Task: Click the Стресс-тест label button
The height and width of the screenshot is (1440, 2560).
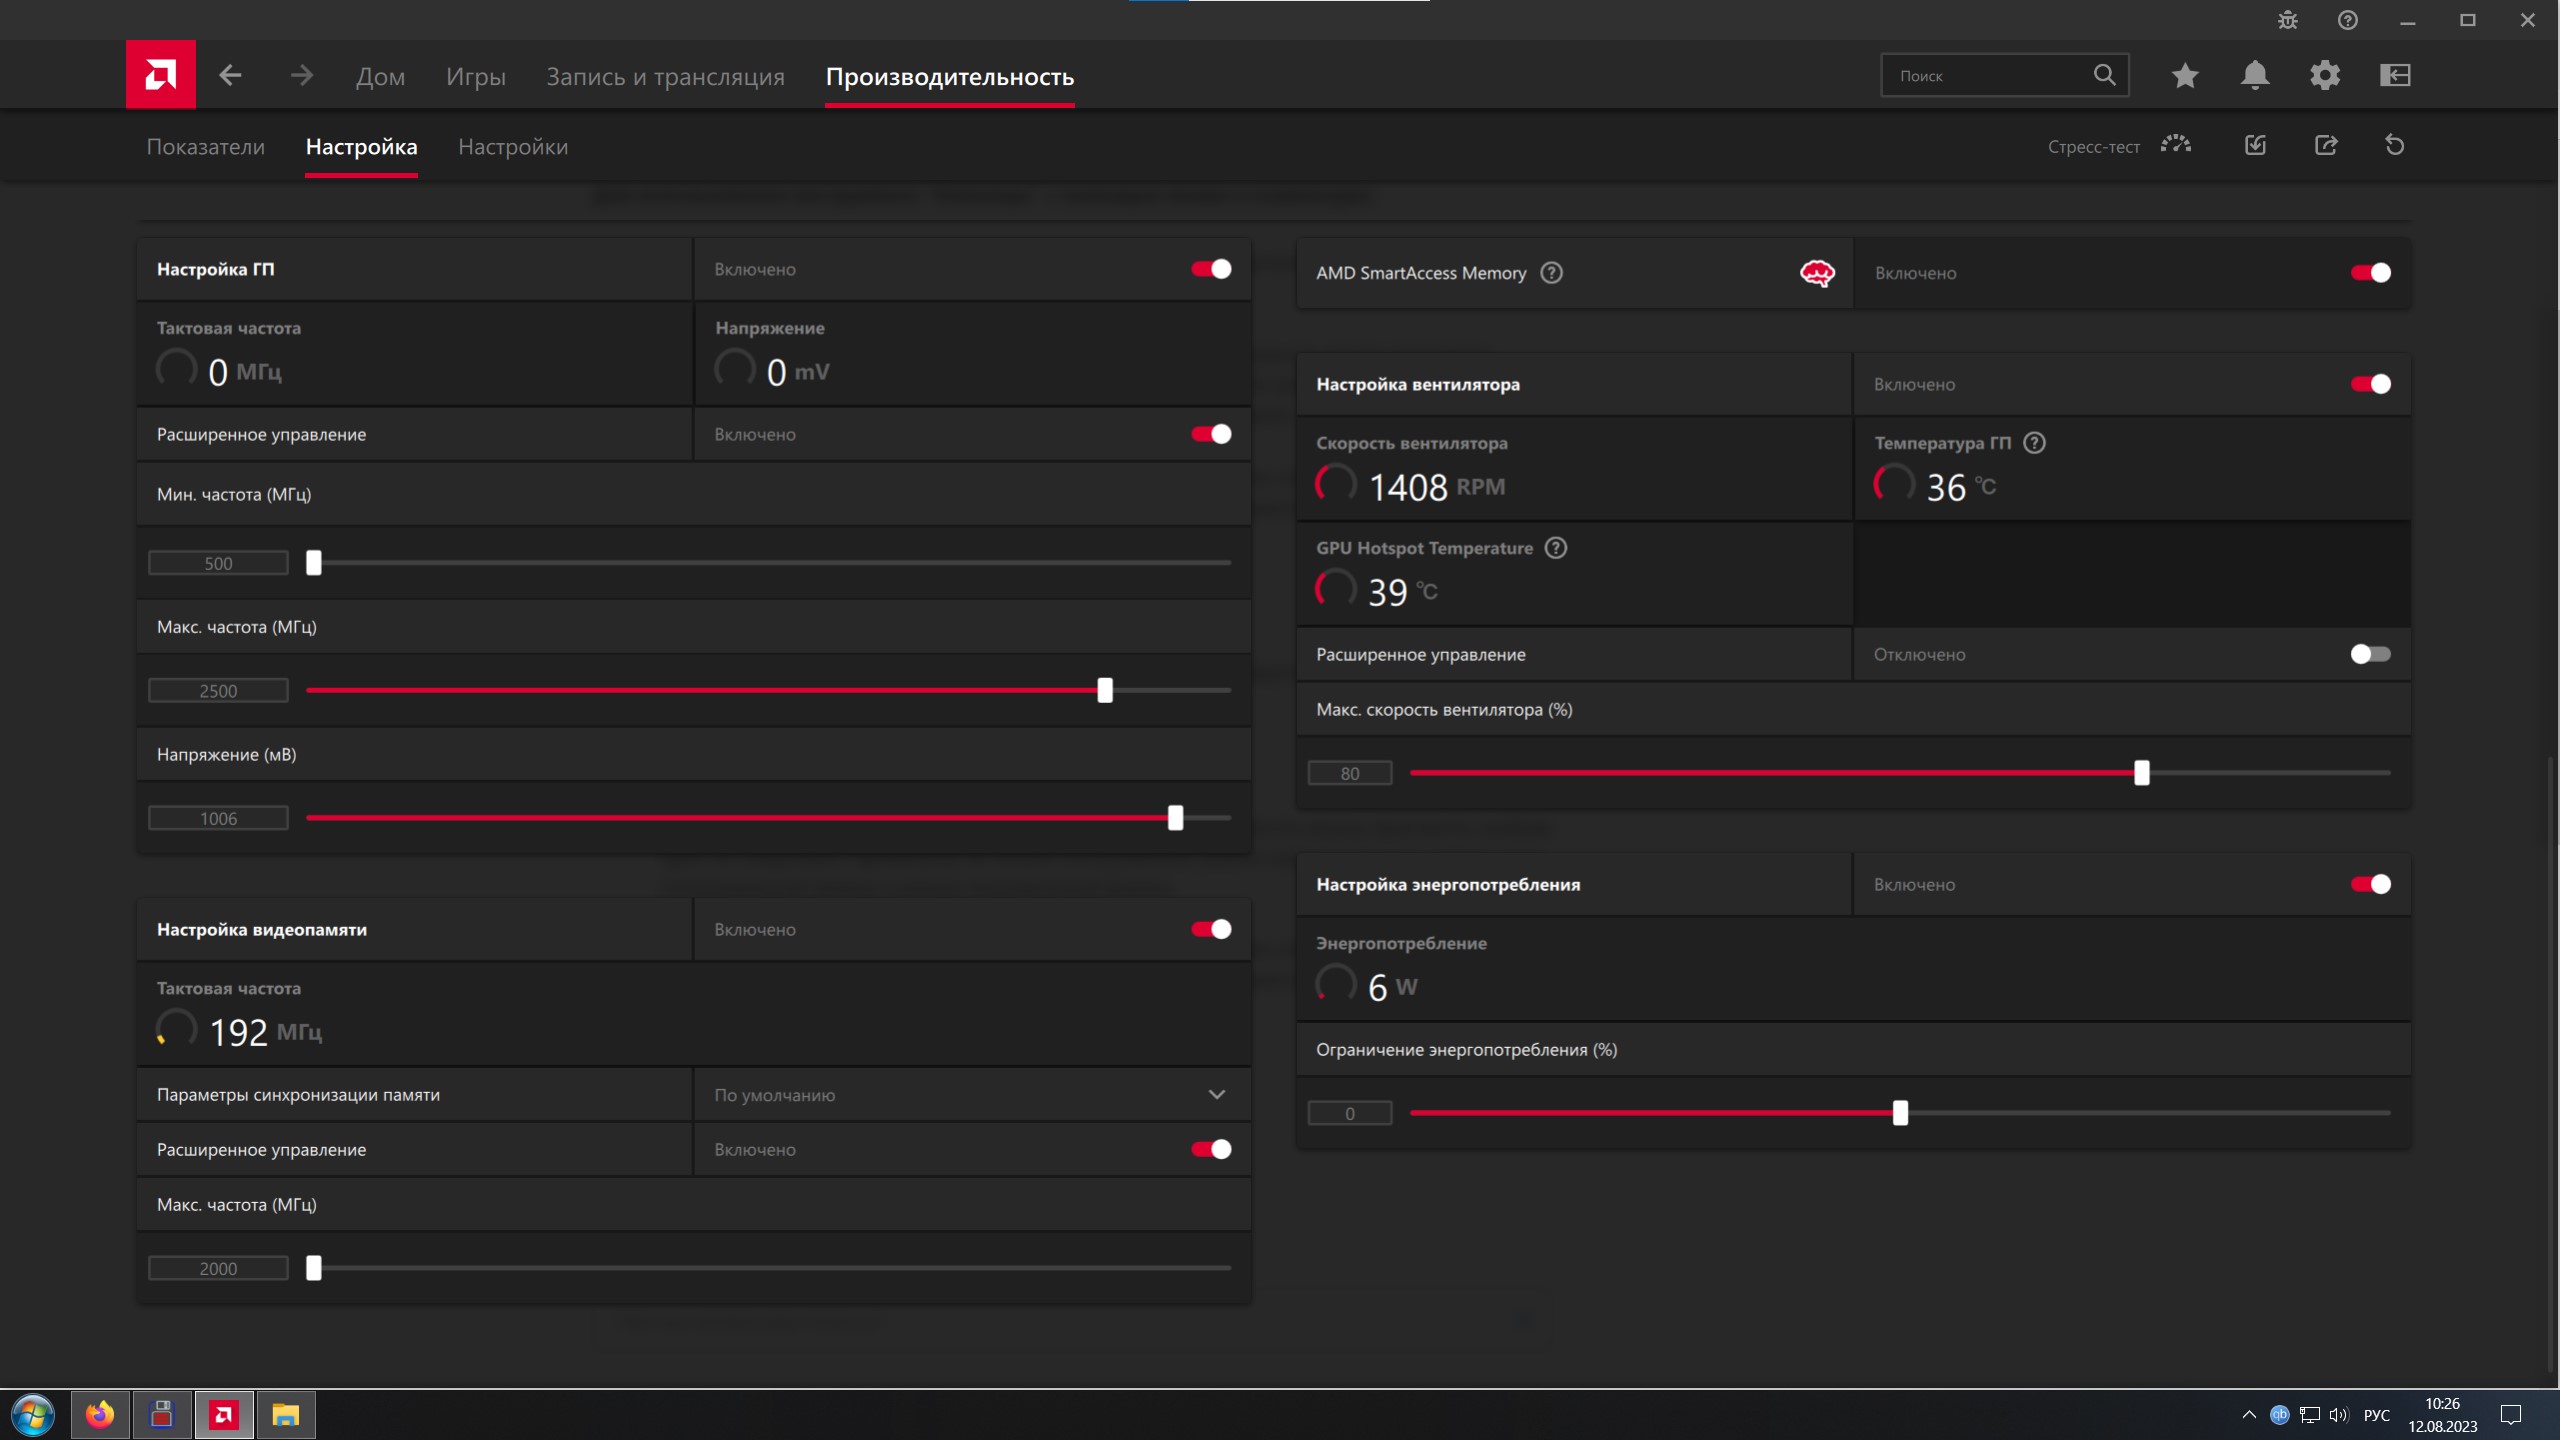Action: [x=2093, y=147]
